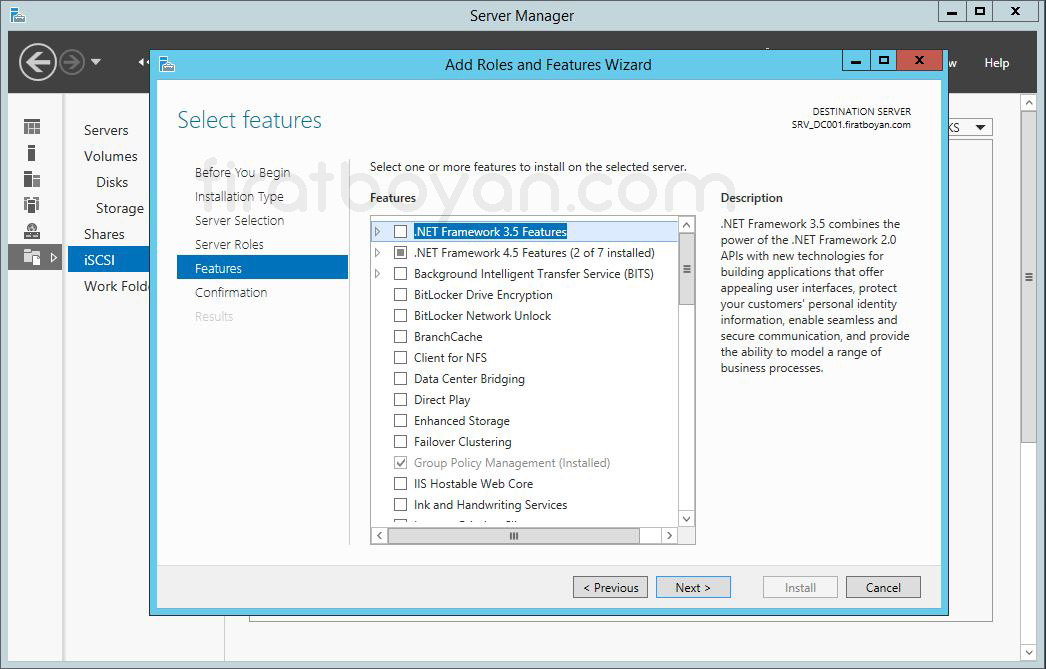Open Shares in Server Manager pane

(x=103, y=234)
